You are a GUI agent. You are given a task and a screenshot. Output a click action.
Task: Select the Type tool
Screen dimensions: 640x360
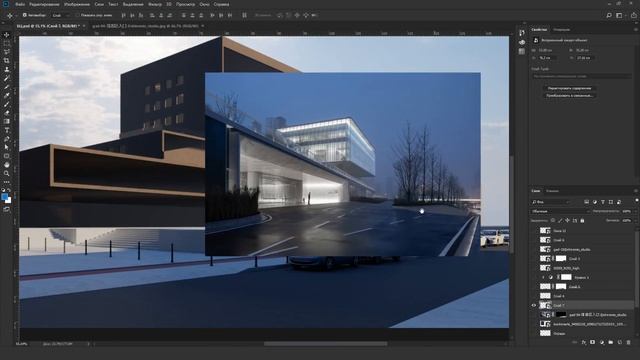pos(7,130)
